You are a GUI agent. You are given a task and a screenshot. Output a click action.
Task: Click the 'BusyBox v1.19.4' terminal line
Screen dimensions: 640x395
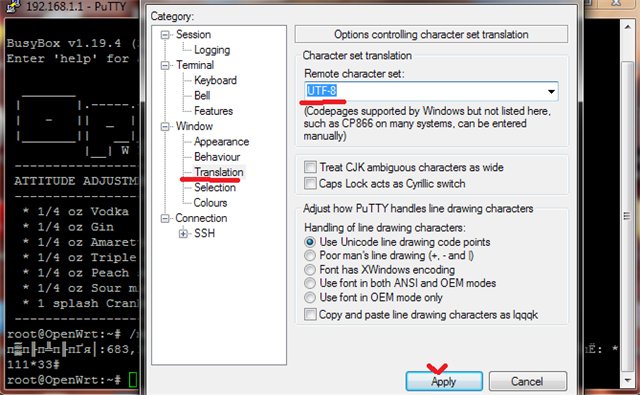[72, 43]
